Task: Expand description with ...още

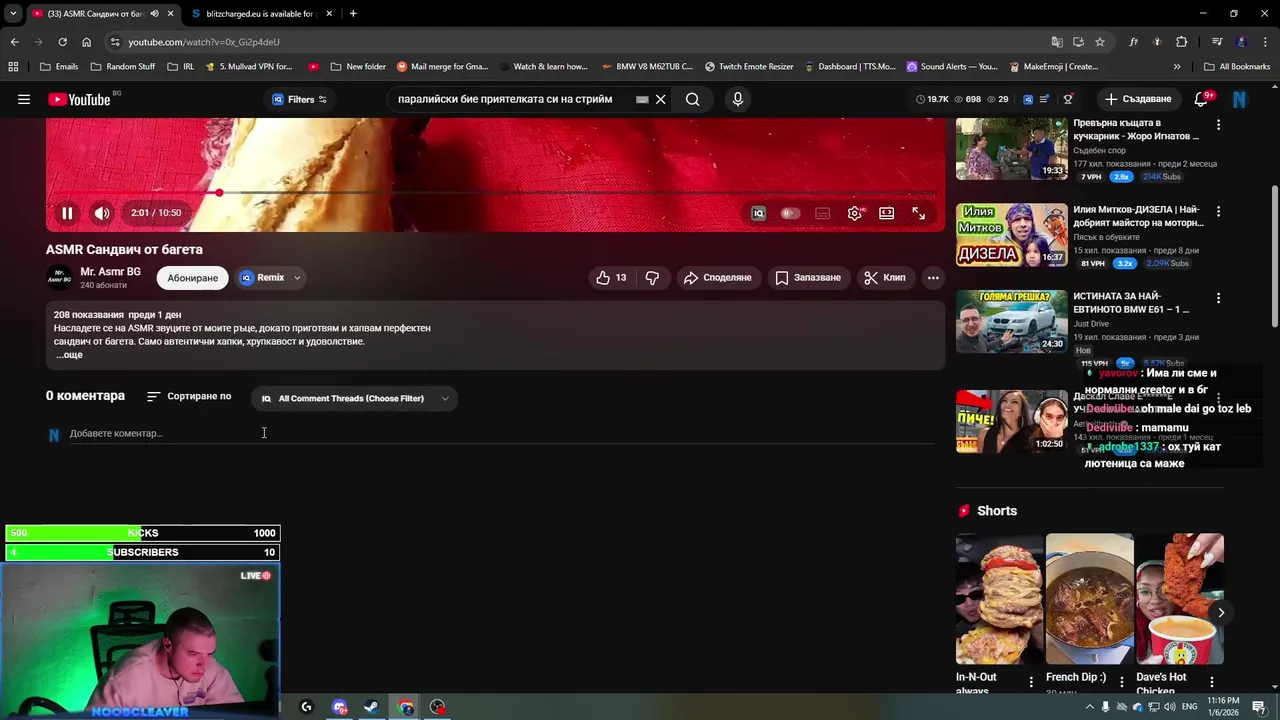Action: [x=69, y=355]
